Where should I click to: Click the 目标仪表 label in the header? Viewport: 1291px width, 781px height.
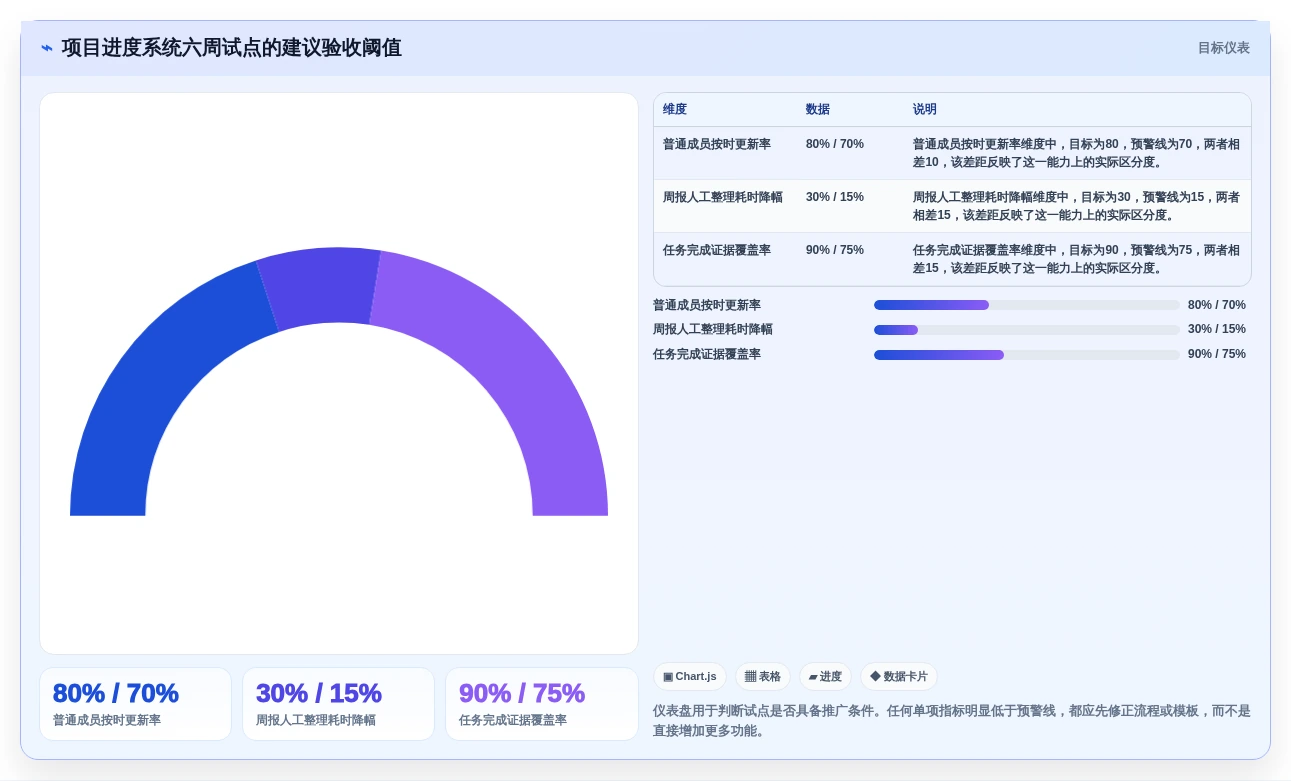[1224, 48]
